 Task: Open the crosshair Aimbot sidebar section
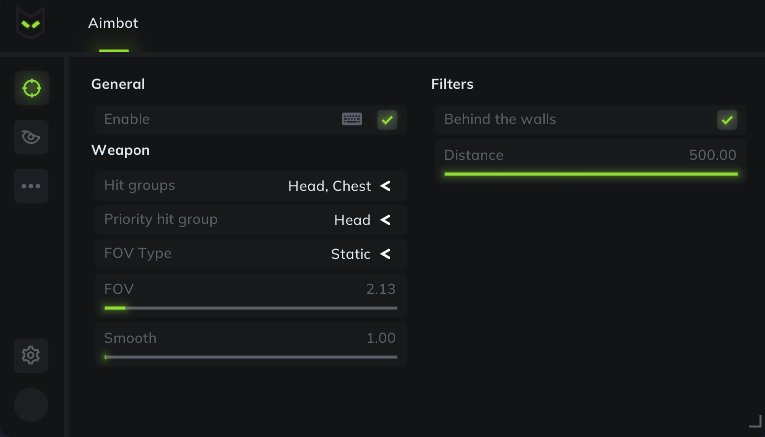31,88
